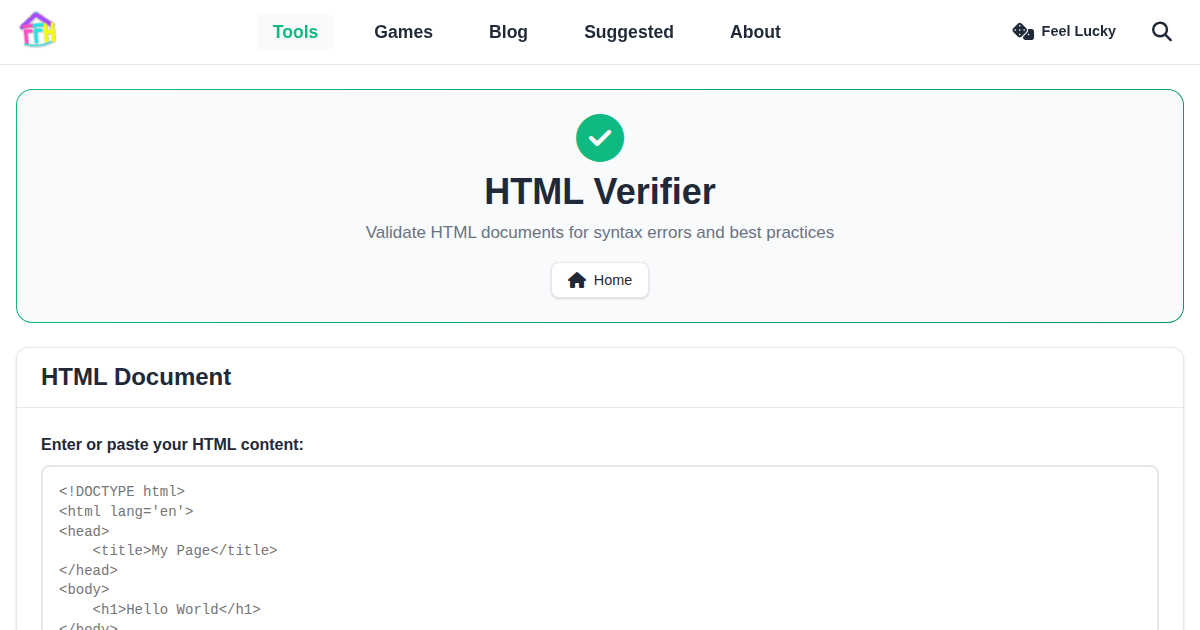
Task: Click the house logo in the top-left corner
Action: click(x=37, y=31)
